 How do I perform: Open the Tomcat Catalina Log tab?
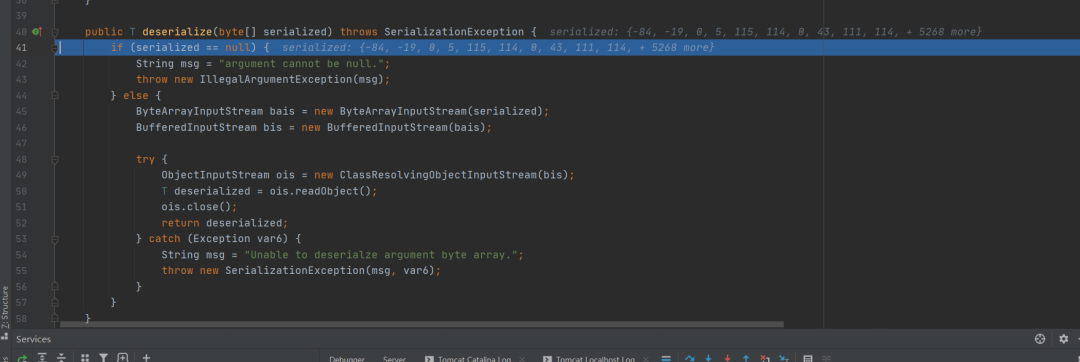pyautogui.click(x=468, y=359)
